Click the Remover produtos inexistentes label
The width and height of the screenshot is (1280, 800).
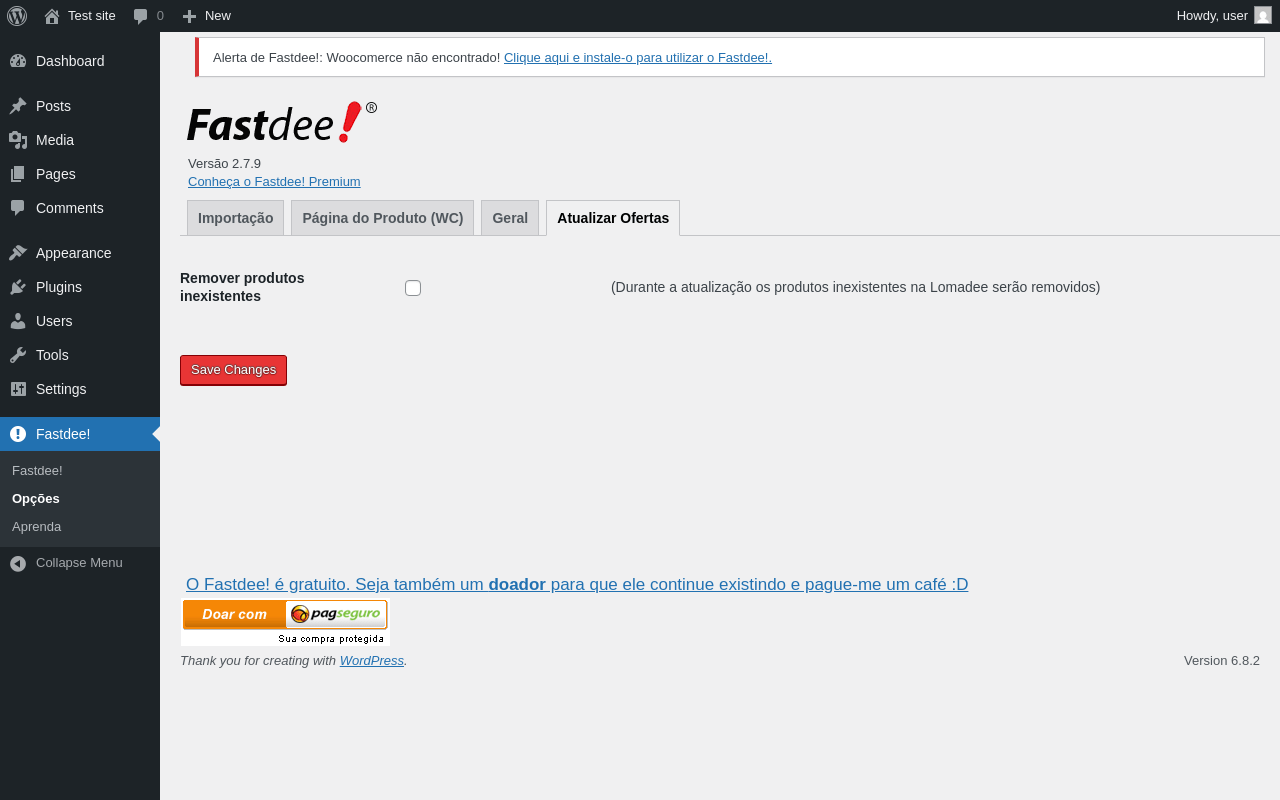coord(242,287)
